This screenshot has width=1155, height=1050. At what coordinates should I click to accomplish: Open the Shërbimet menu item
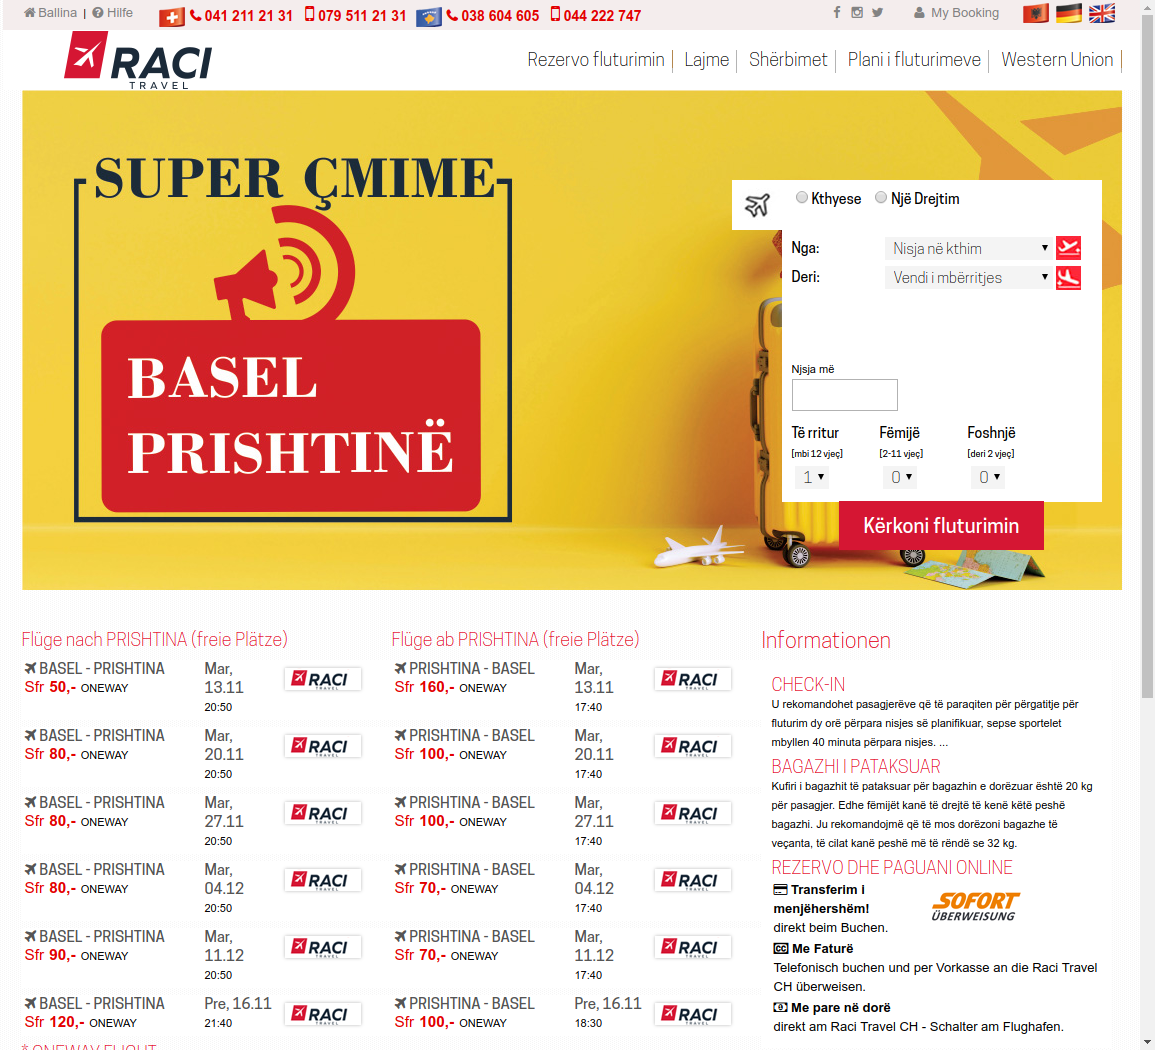click(x=788, y=60)
